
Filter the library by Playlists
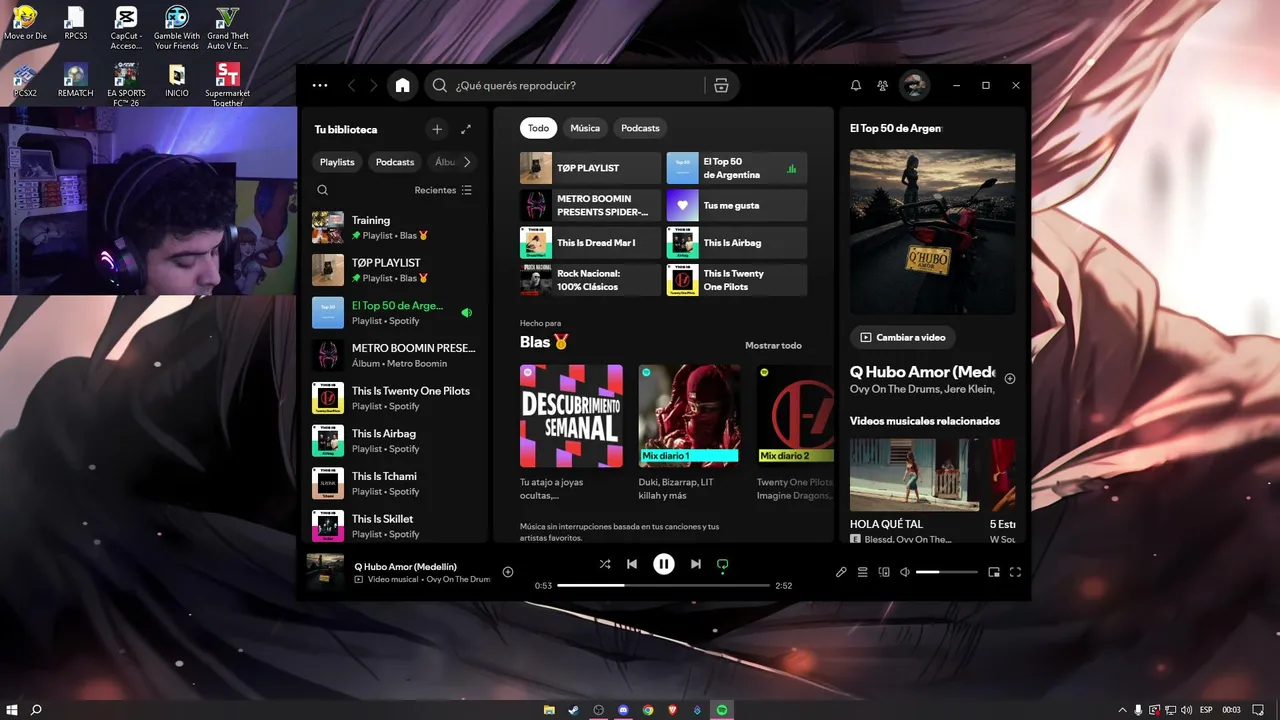337,162
